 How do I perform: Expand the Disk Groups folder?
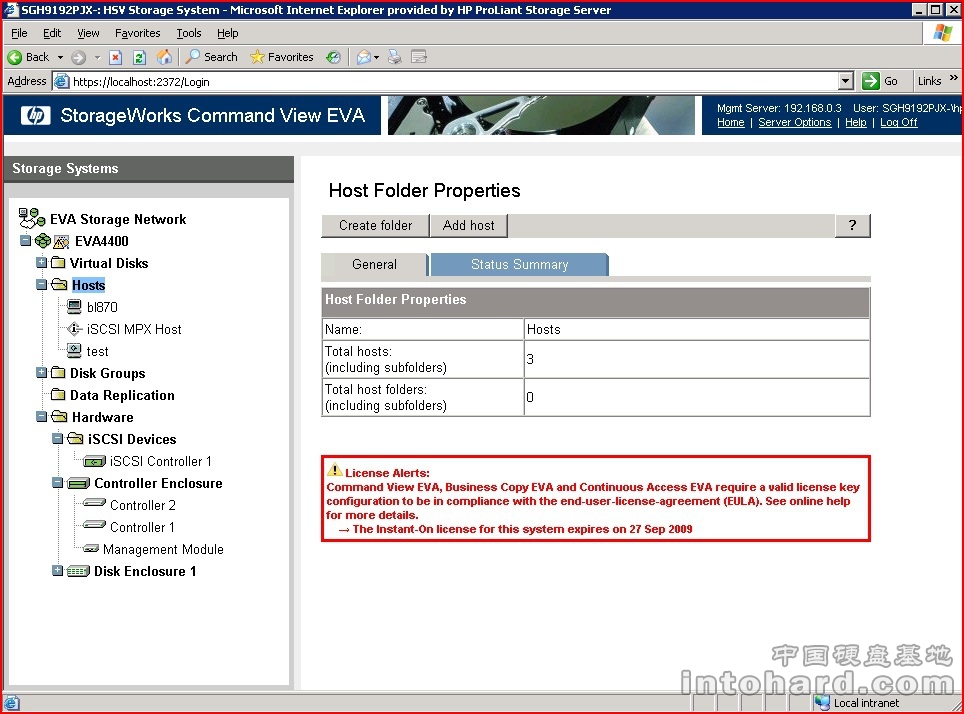coord(41,373)
